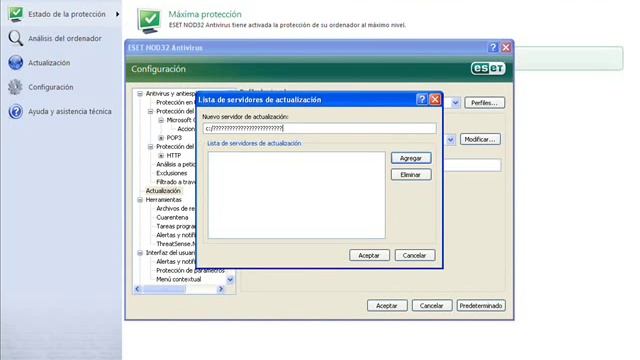Click the tree vertical scrollbar down arrow
The image size is (640, 360).
[230, 280]
